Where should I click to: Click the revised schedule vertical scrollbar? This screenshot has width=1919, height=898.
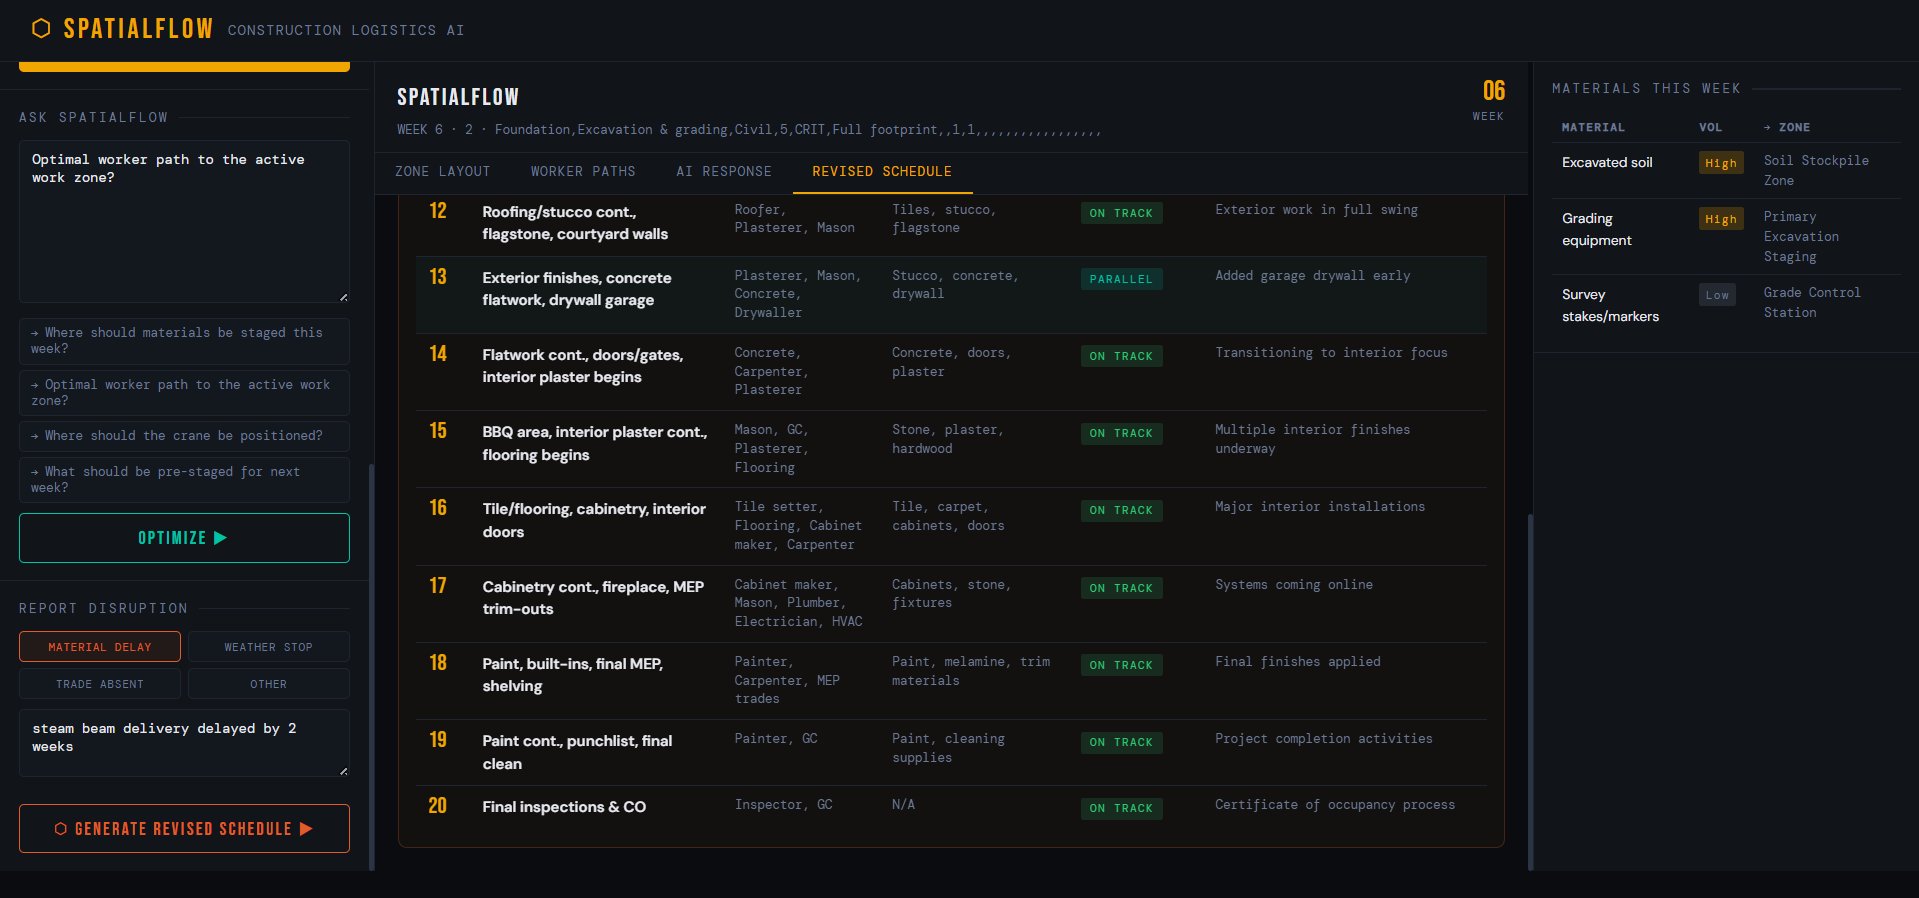pyautogui.click(x=1530, y=690)
